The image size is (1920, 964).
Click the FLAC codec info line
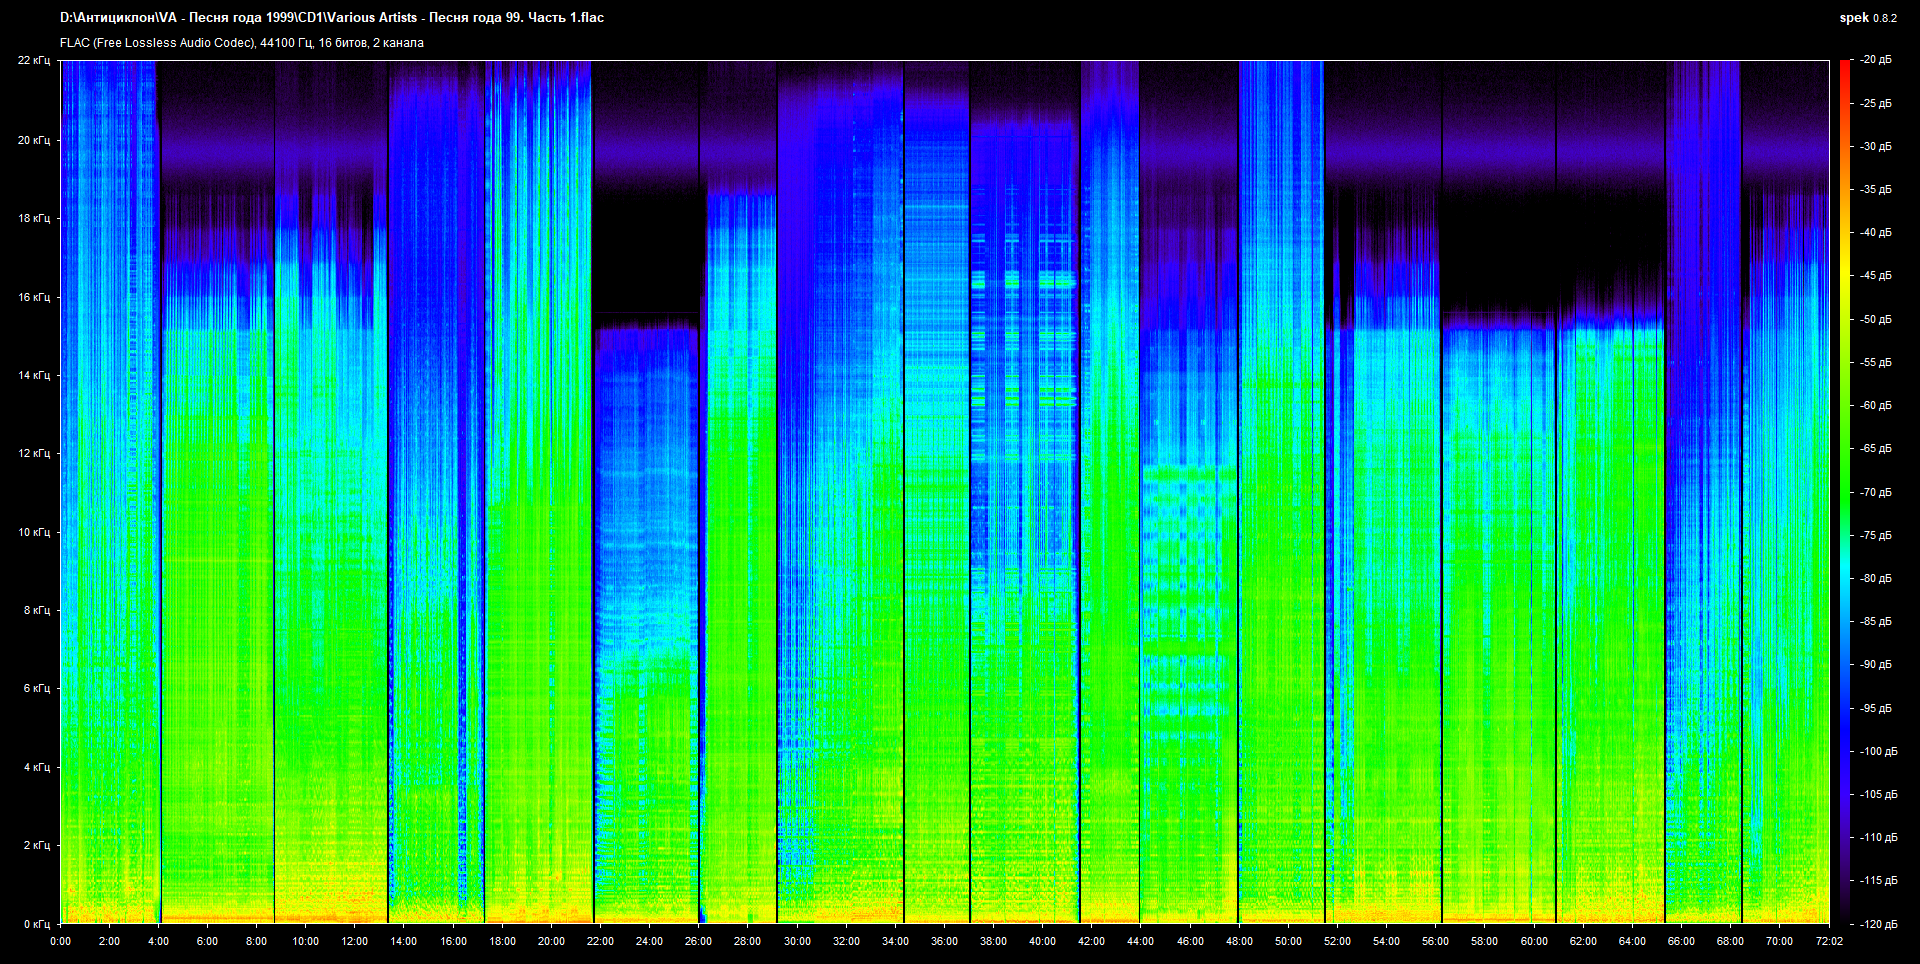coord(241,43)
